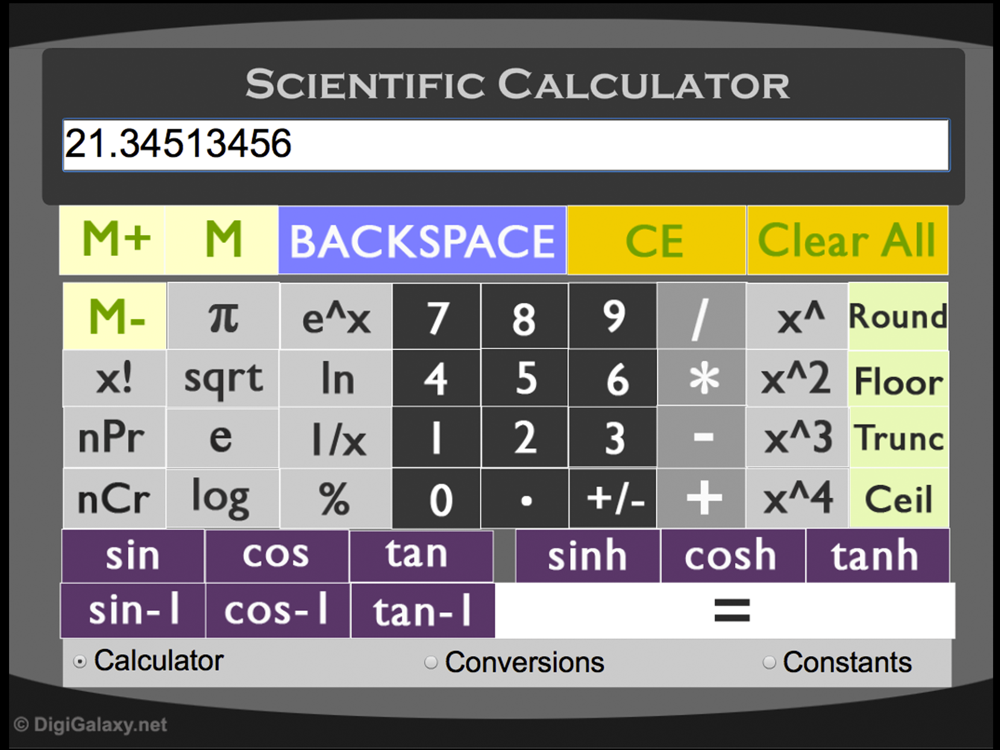This screenshot has height=750, width=1000.
Task: Compute the square root with sqrt
Action: click(x=223, y=378)
